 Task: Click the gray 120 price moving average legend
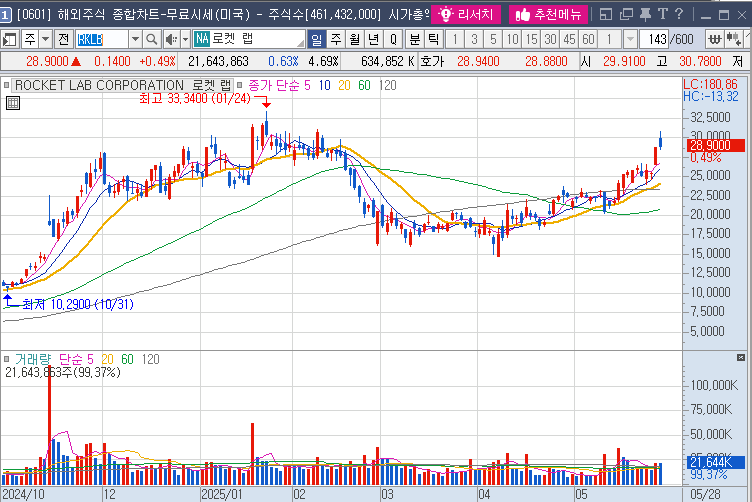click(388, 85)
